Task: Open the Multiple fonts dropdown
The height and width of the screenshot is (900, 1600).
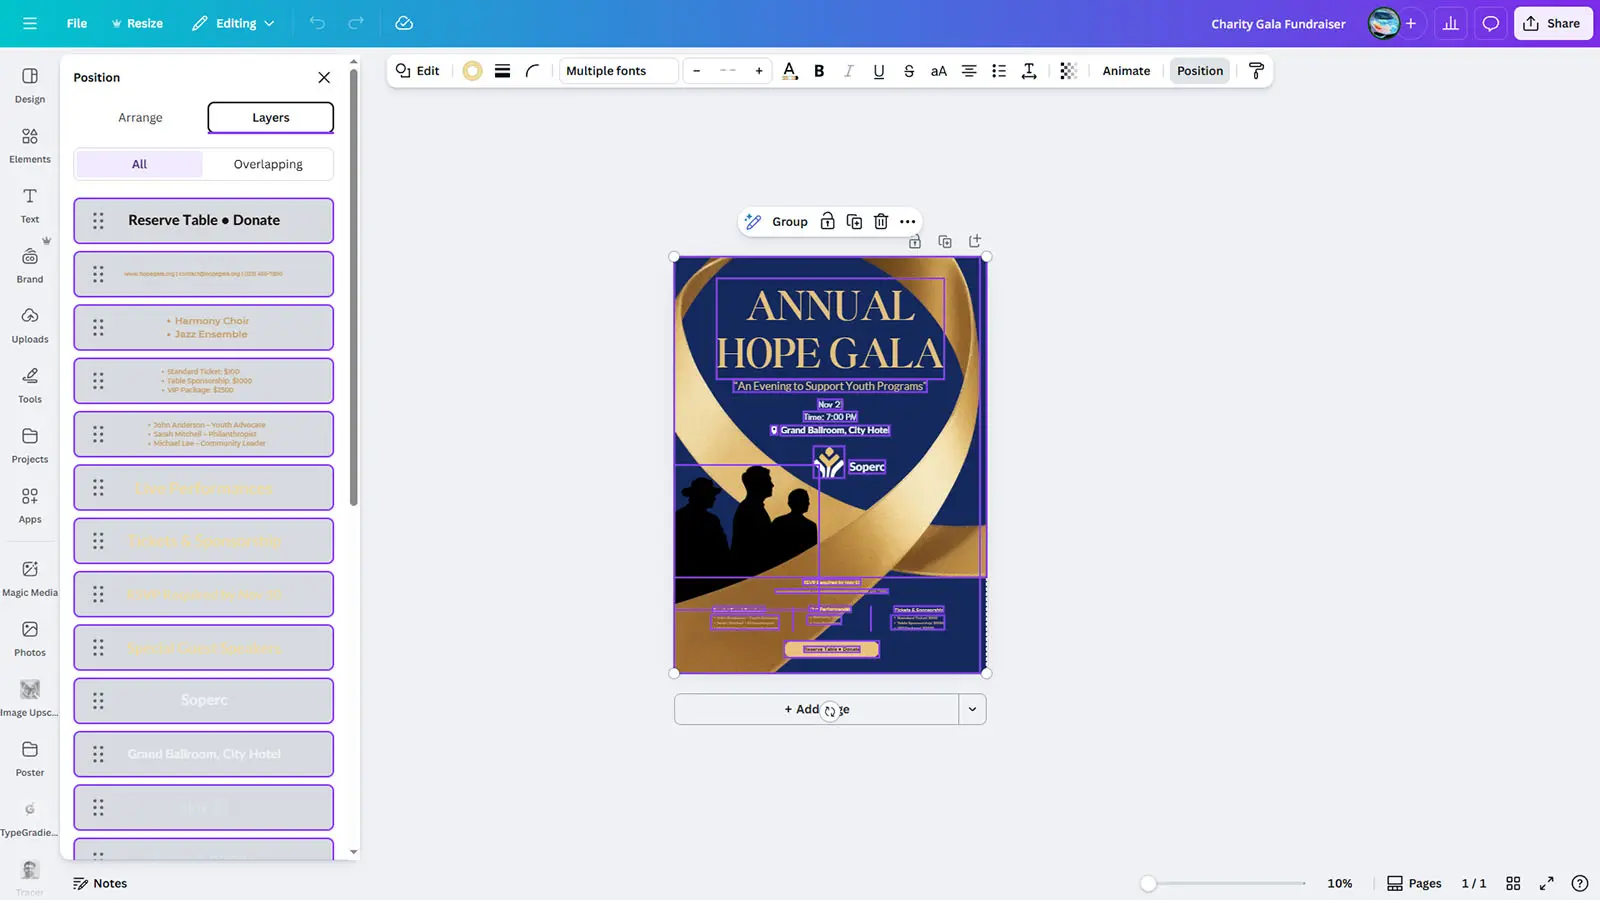Action: click(x=617, y=71)
